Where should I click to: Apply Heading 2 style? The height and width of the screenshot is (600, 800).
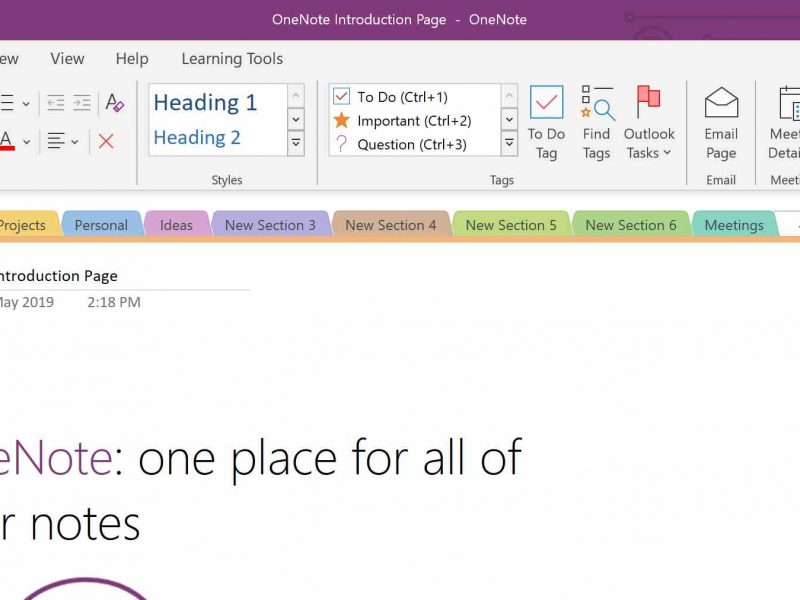pyautogui.click(x=197, y=137)
